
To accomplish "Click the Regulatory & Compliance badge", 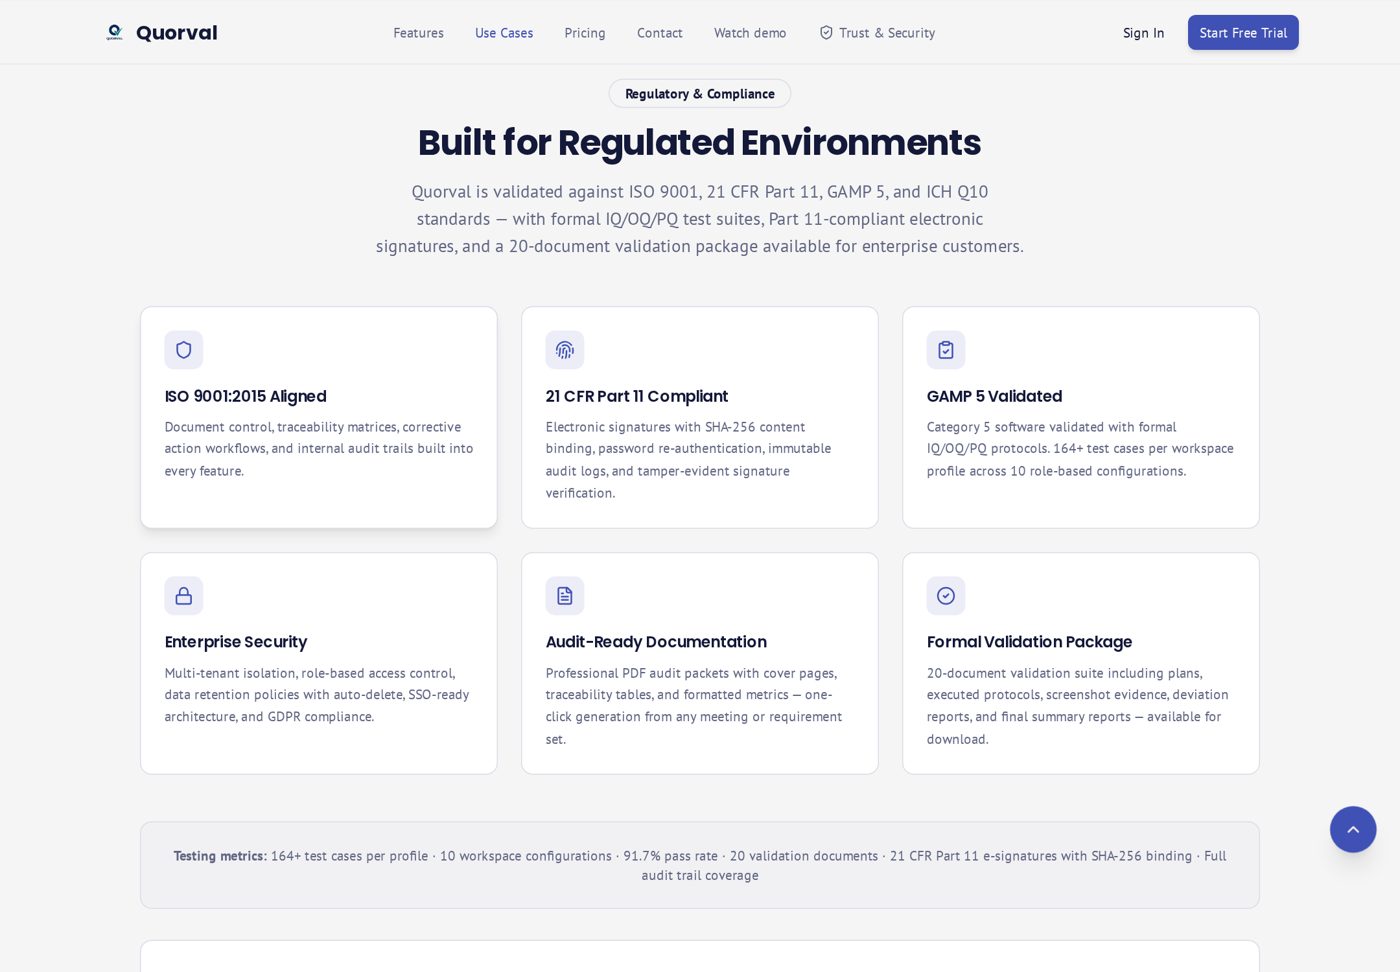I will [x=700, y=94].
